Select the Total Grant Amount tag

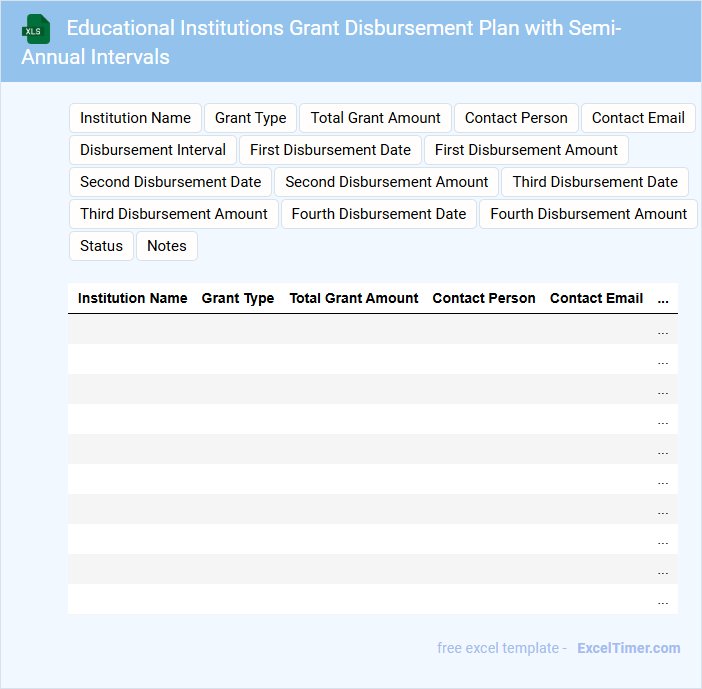point(375,118)
